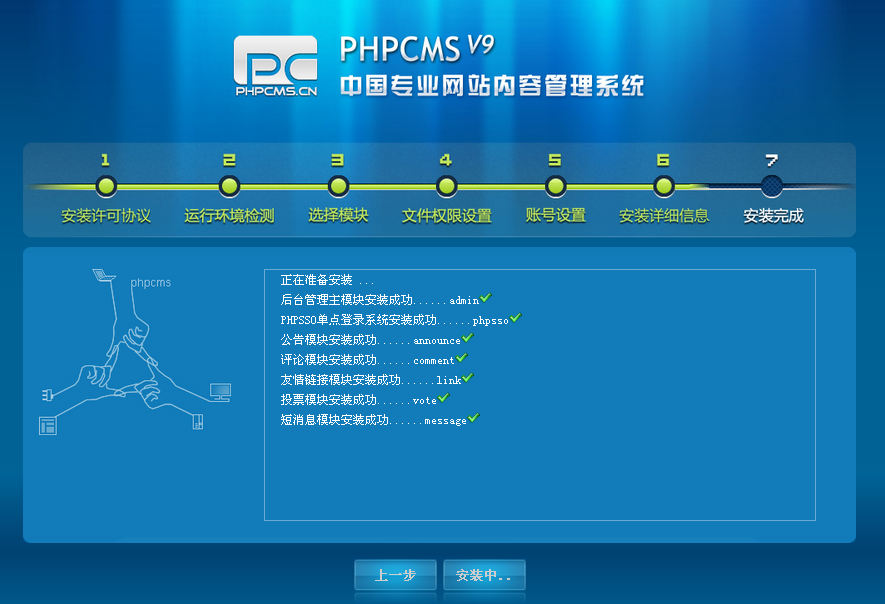Click the PHPCMS.CN logo icon

(x=276, y=66)
